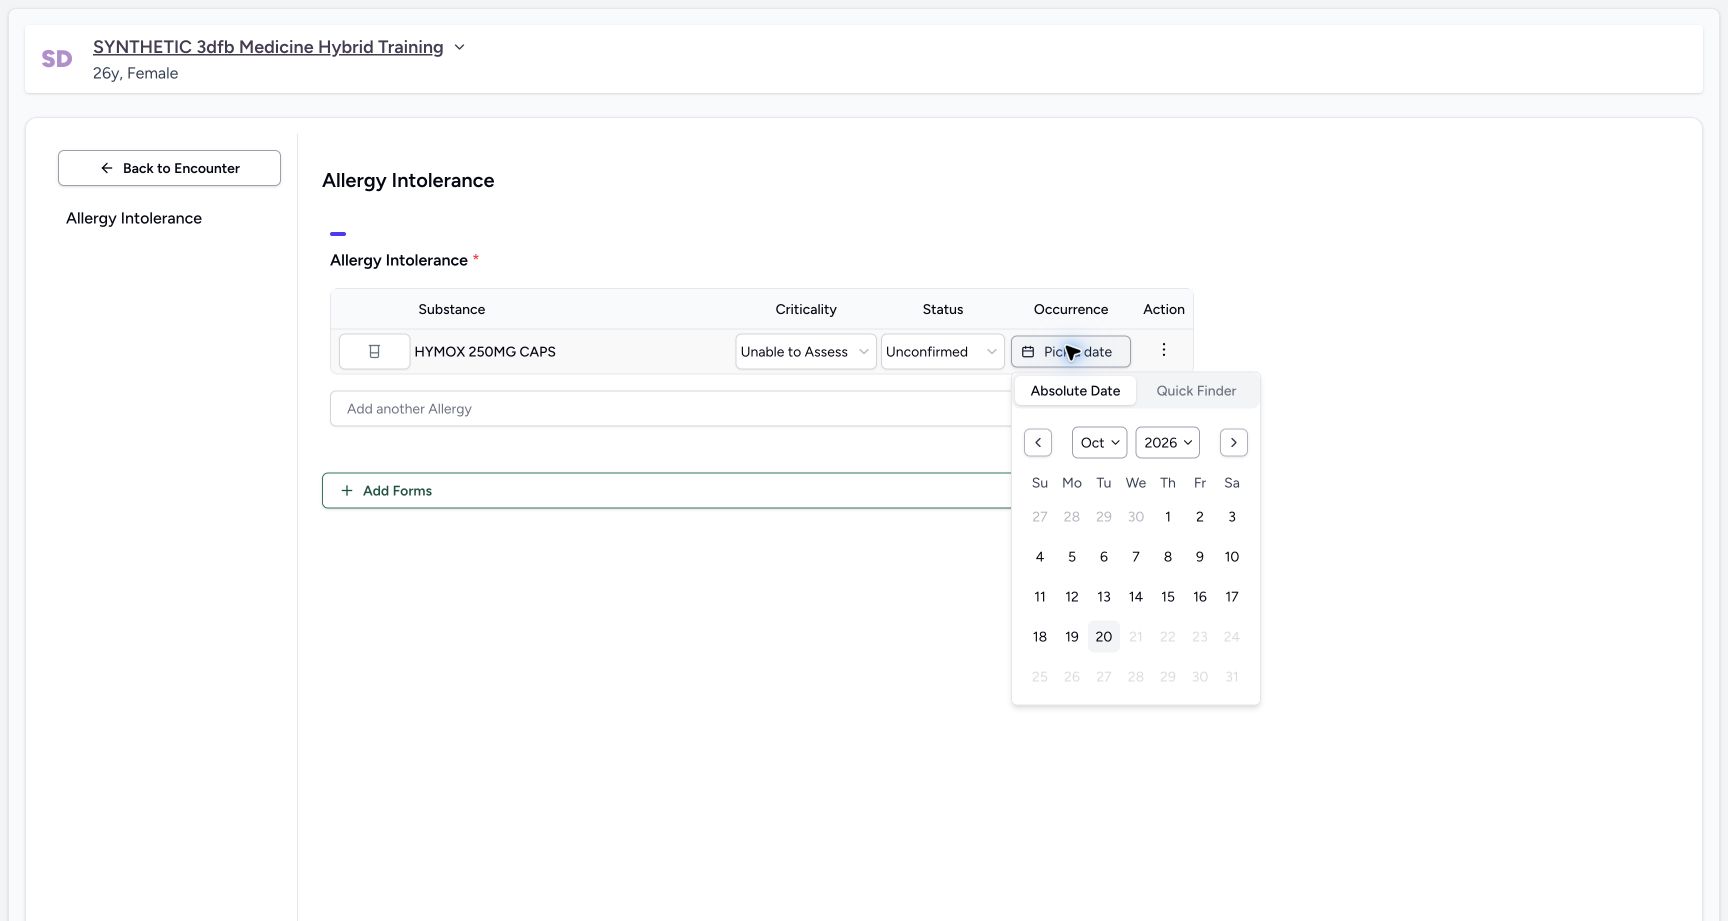The height and width of the screenshot is (921, 1728).
Task: Click the Pick a date occurrence button
Action: pyautogui.click(x=1071, y=352)
